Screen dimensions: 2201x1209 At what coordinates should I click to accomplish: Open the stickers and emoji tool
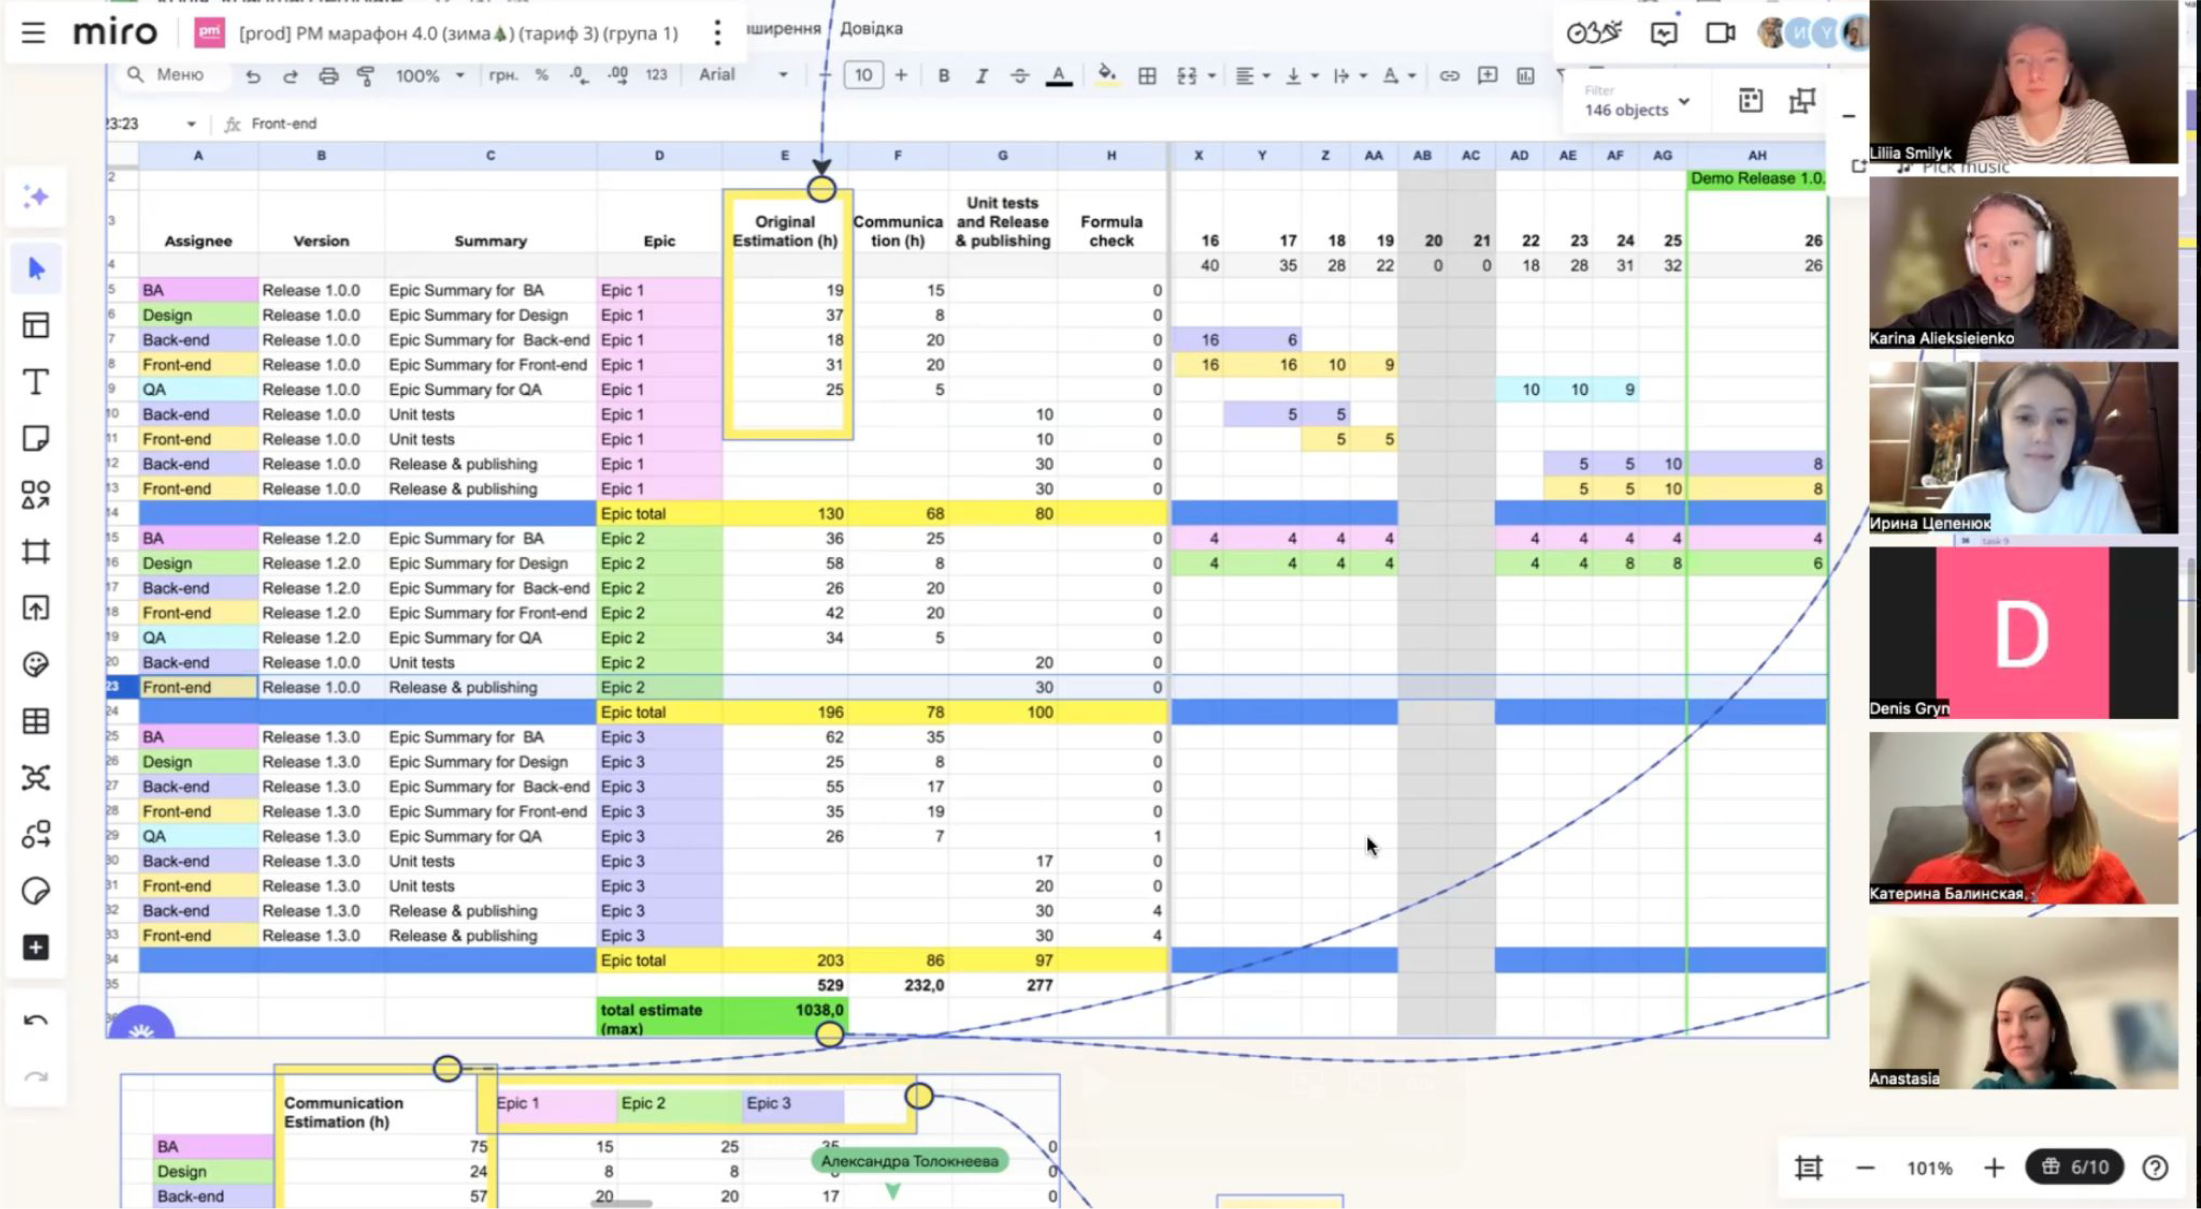(x=36, y=664)
